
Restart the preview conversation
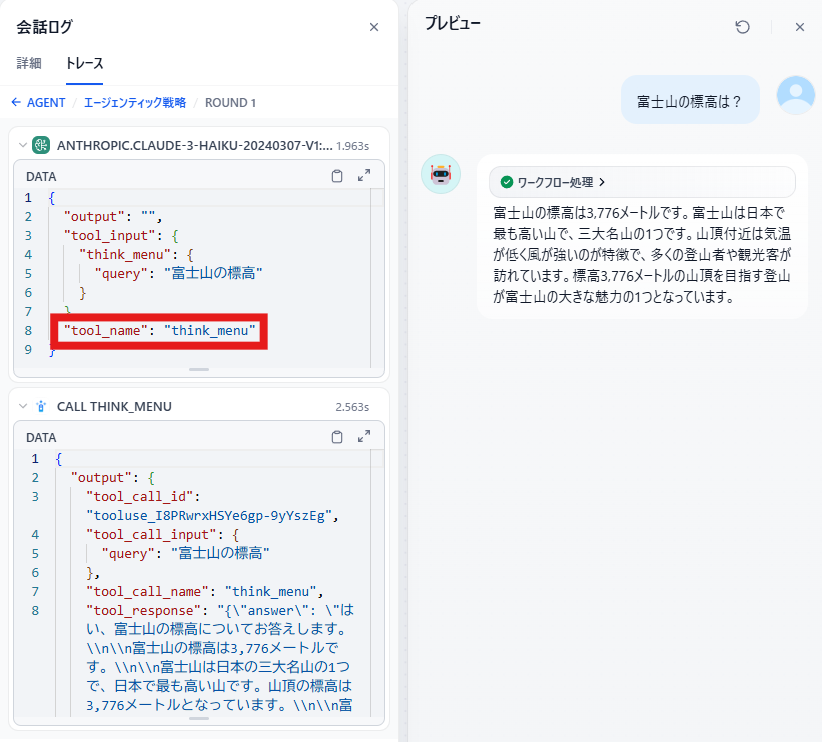(x=742, y=27)
